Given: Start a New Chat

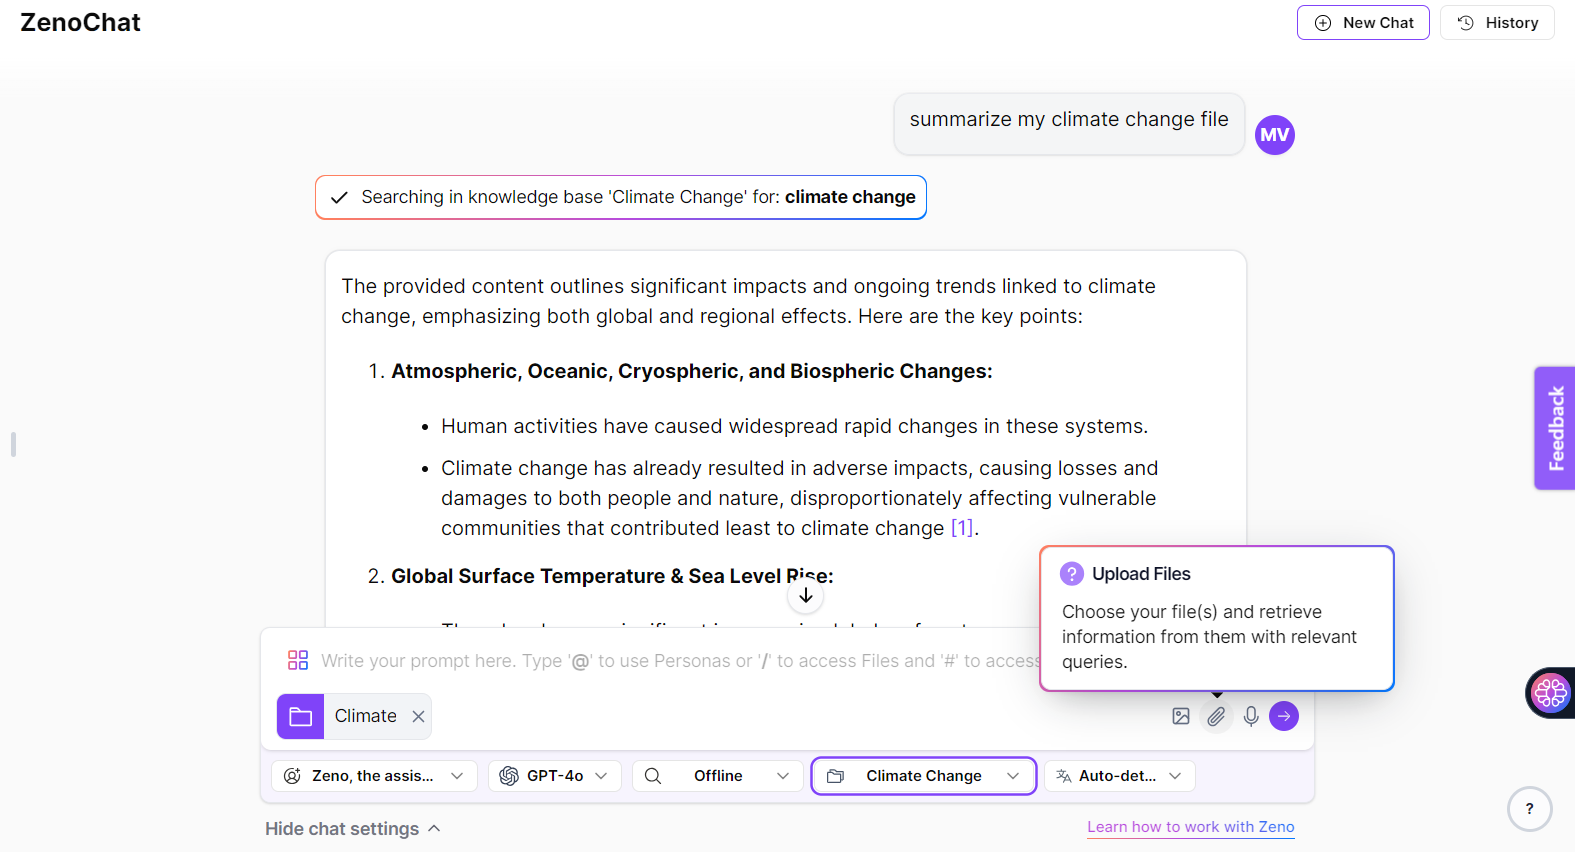Looking at the screenshot, I should click(x=1363, y=23).
